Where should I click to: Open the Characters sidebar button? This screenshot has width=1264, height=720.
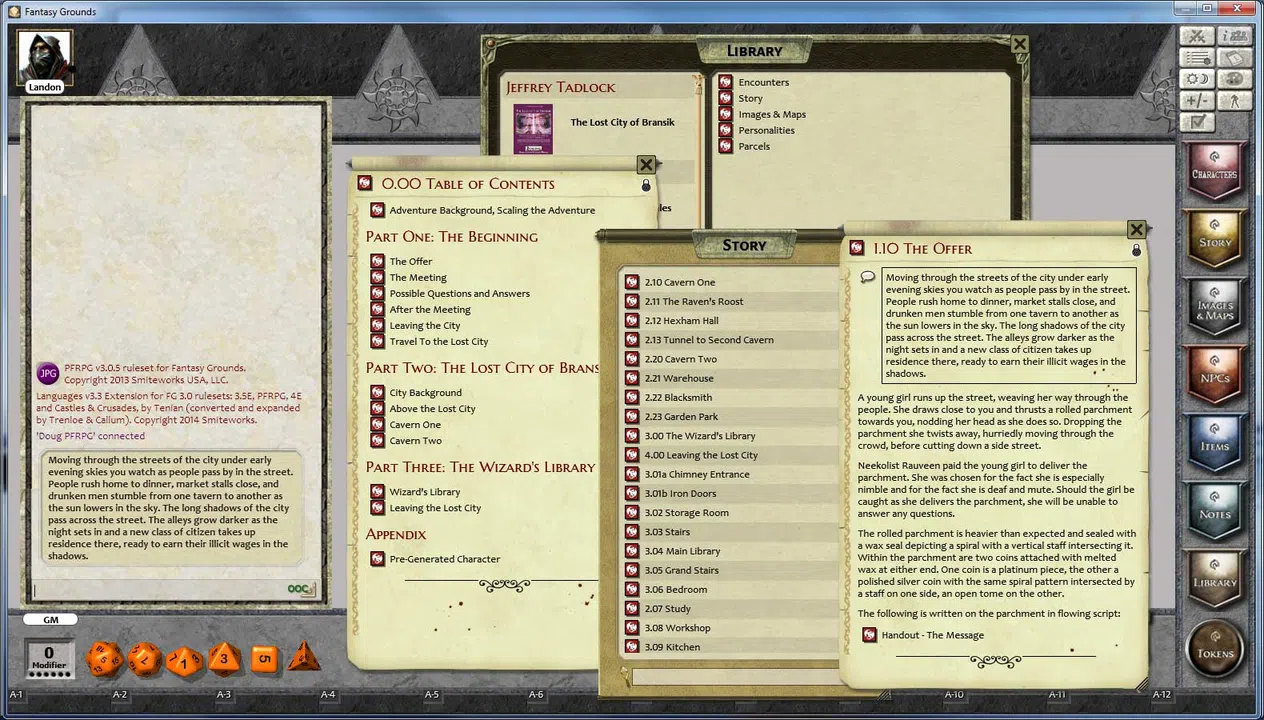click(1215, 173)
